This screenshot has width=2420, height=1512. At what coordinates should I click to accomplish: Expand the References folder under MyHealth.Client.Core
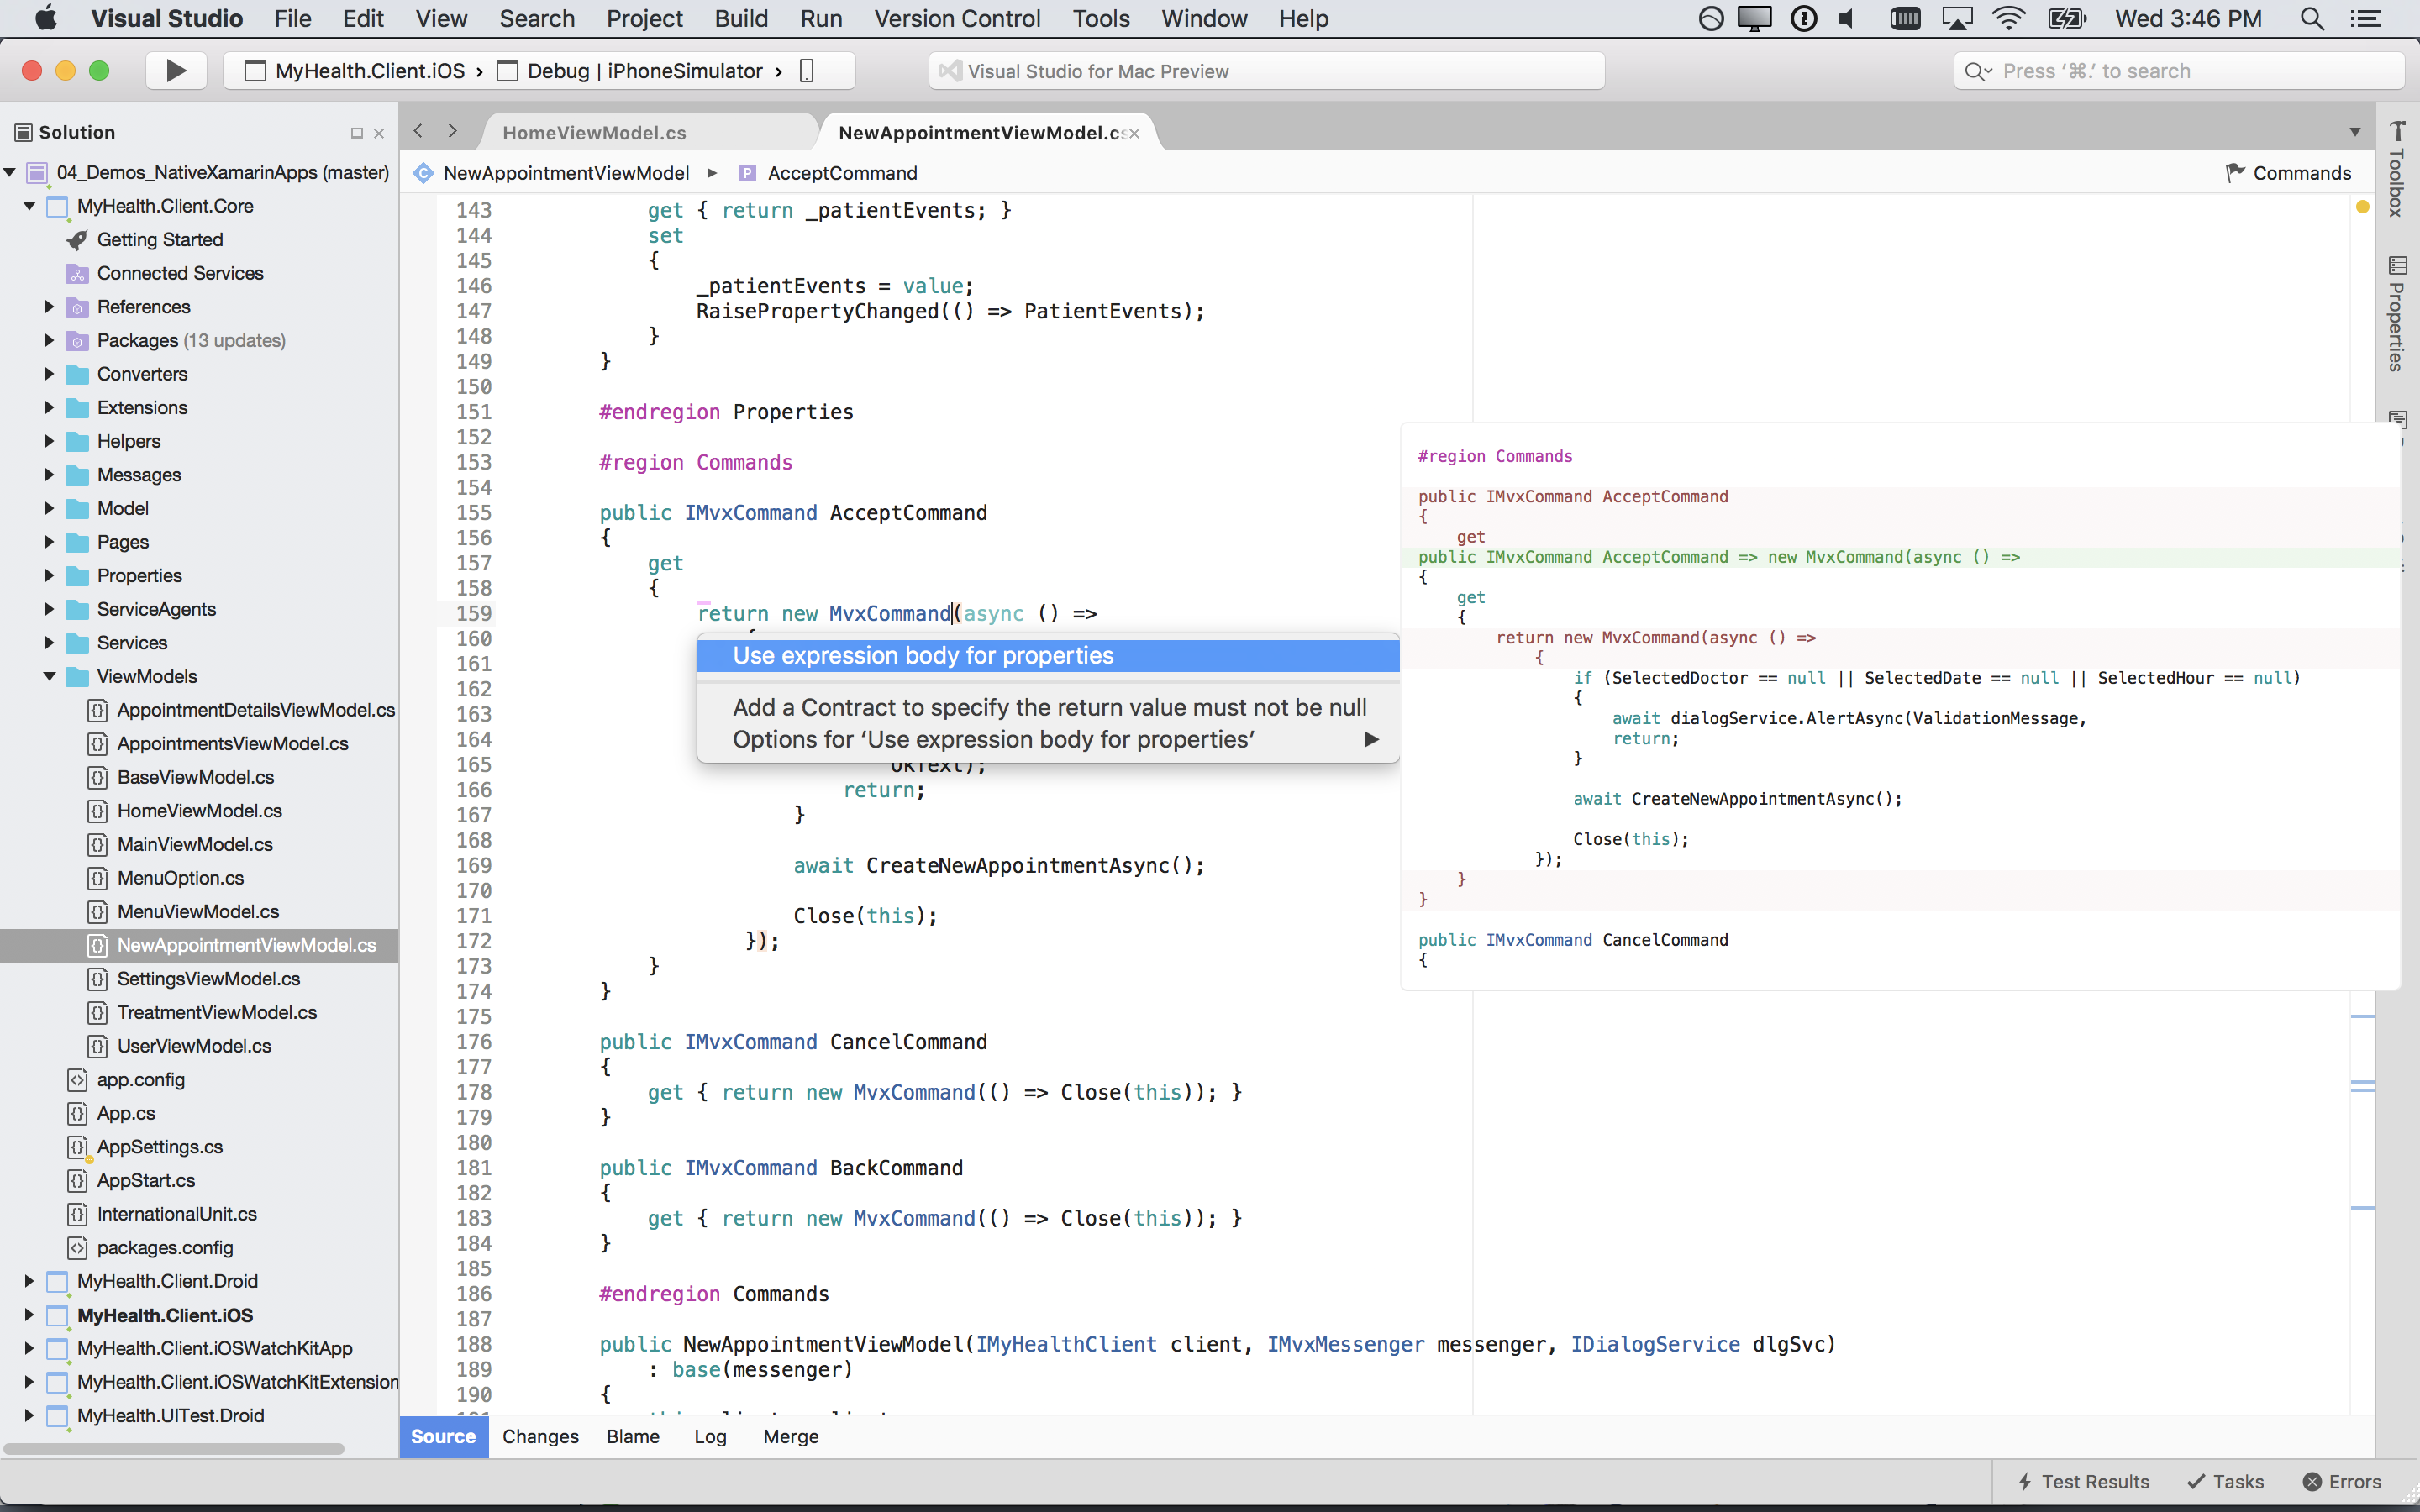coord(49,307)
